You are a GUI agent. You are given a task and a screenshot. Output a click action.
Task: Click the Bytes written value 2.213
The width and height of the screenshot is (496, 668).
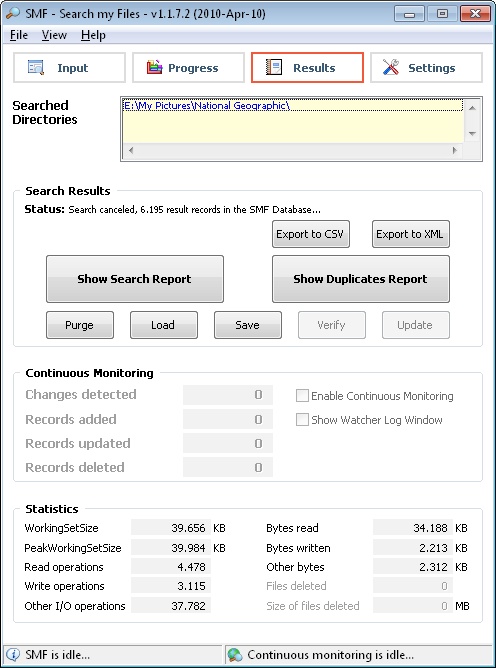pyautogui.click(x=413, y=548)
